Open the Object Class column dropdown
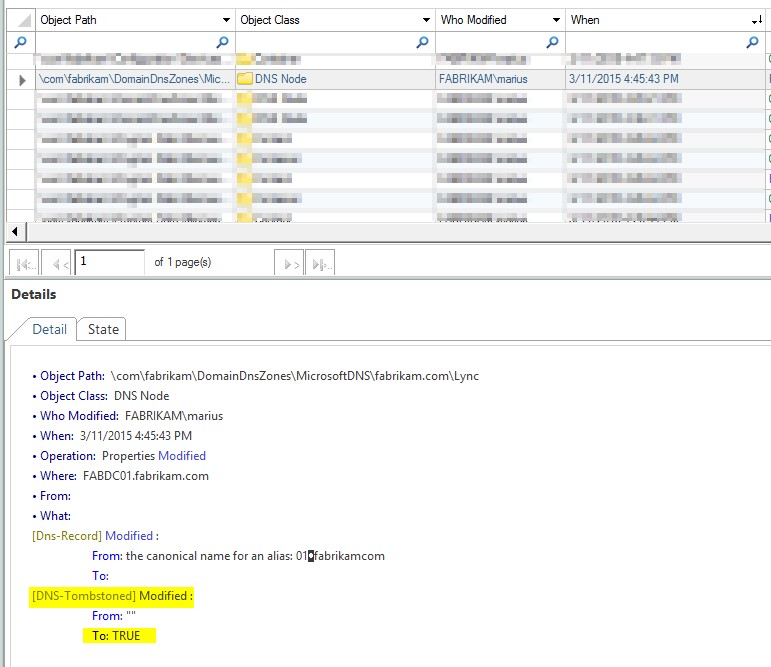Viewport: 771px width, 667px height. point(425,20)
